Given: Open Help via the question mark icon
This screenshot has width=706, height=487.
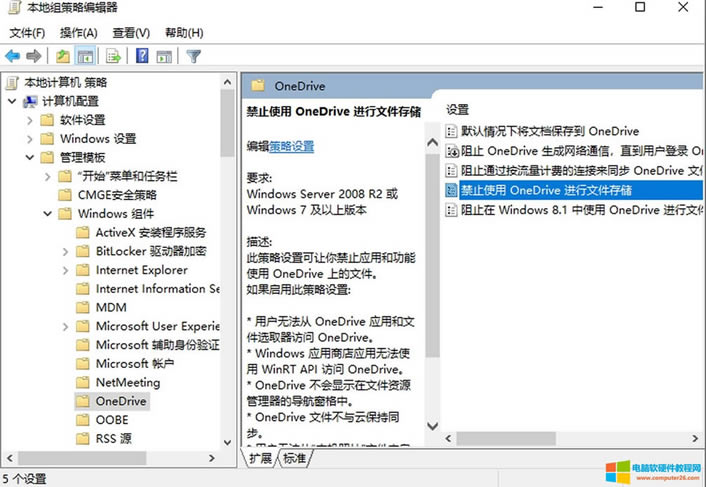Looking at the screenshot, I should pos(142,56).
